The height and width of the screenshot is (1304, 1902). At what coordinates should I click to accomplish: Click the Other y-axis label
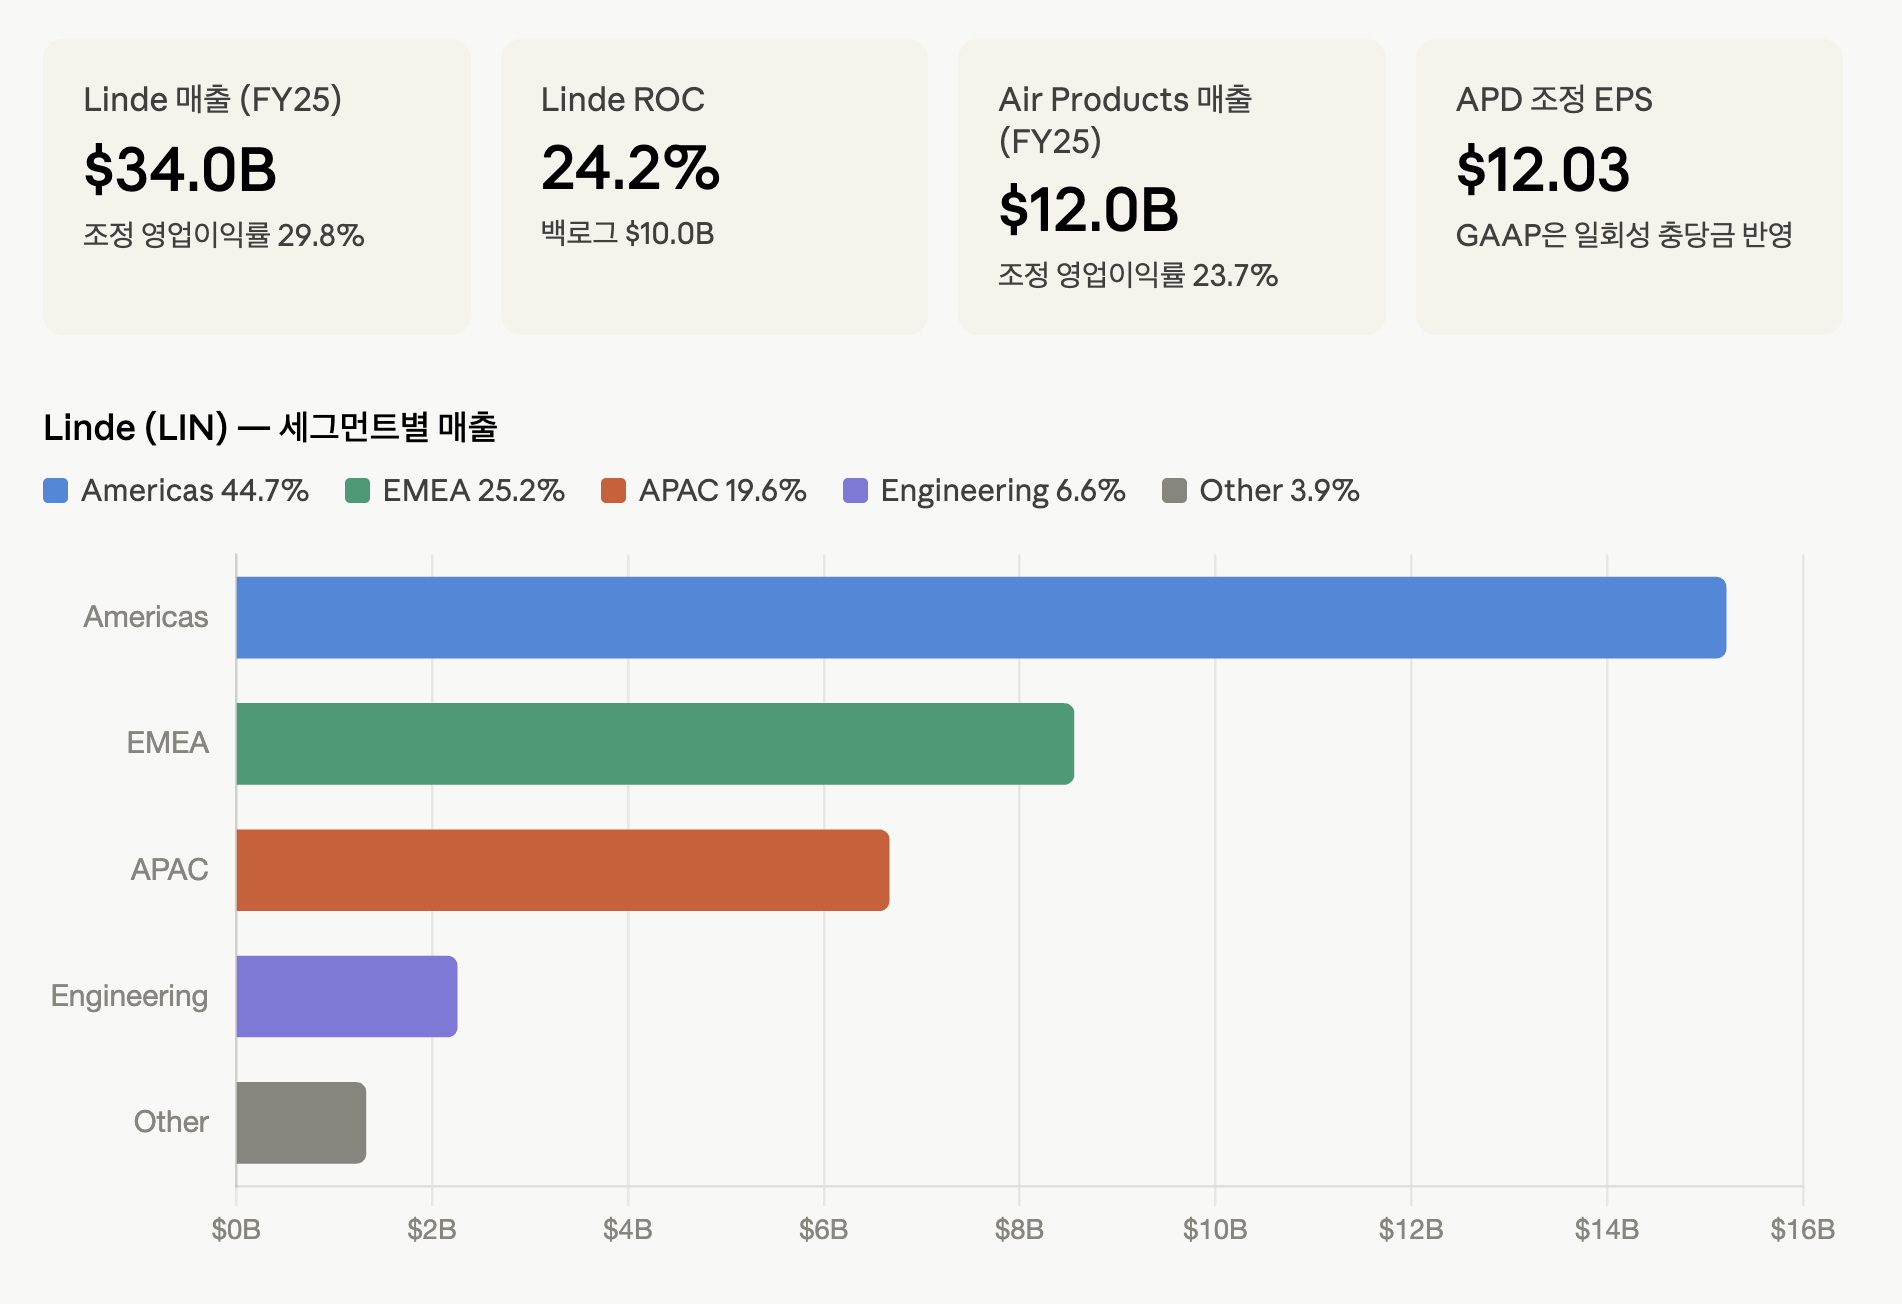pyautogui.click(x=171, y=1122)
